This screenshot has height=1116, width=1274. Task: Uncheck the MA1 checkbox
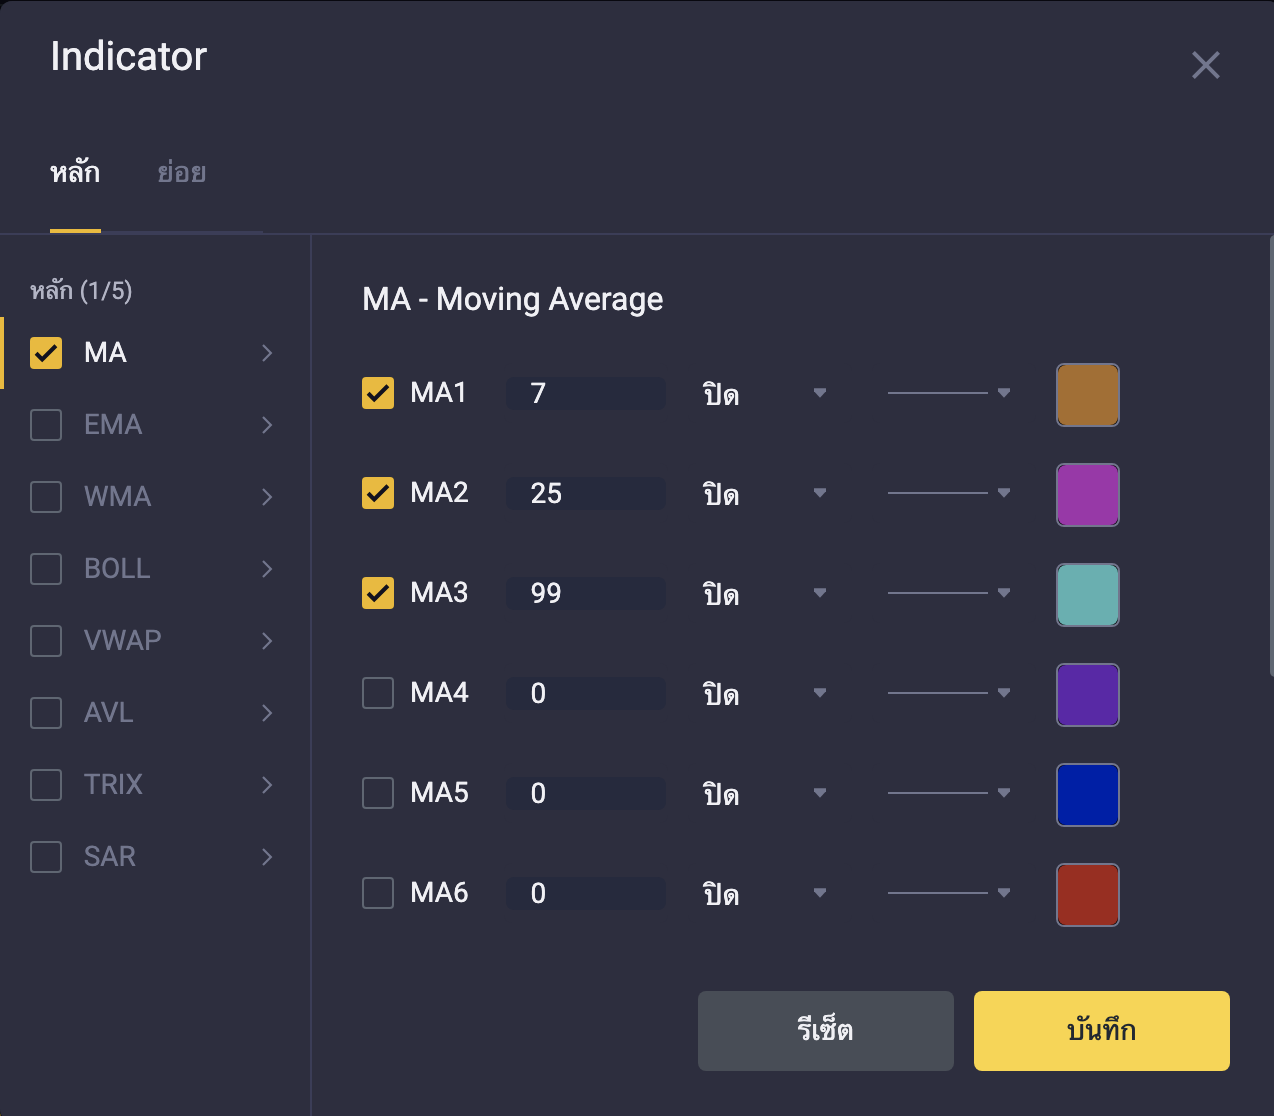click(378, 393)
